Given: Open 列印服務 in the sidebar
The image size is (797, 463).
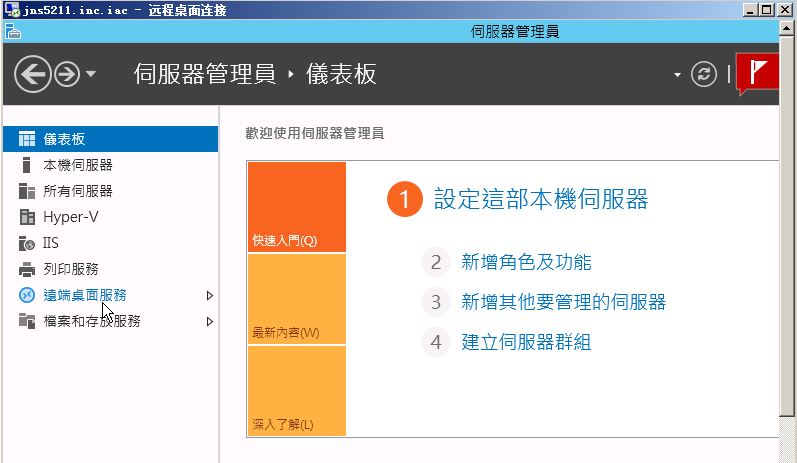Looking at the screenshot, I should [x=111, y=269].
